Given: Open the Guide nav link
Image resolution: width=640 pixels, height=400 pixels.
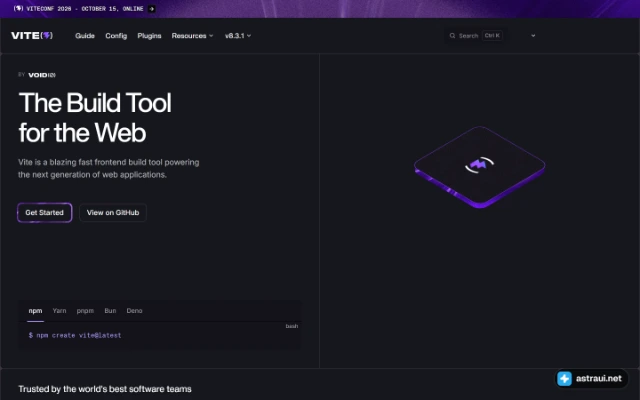Looking at the screenshot, I should (x=85, y=36).
